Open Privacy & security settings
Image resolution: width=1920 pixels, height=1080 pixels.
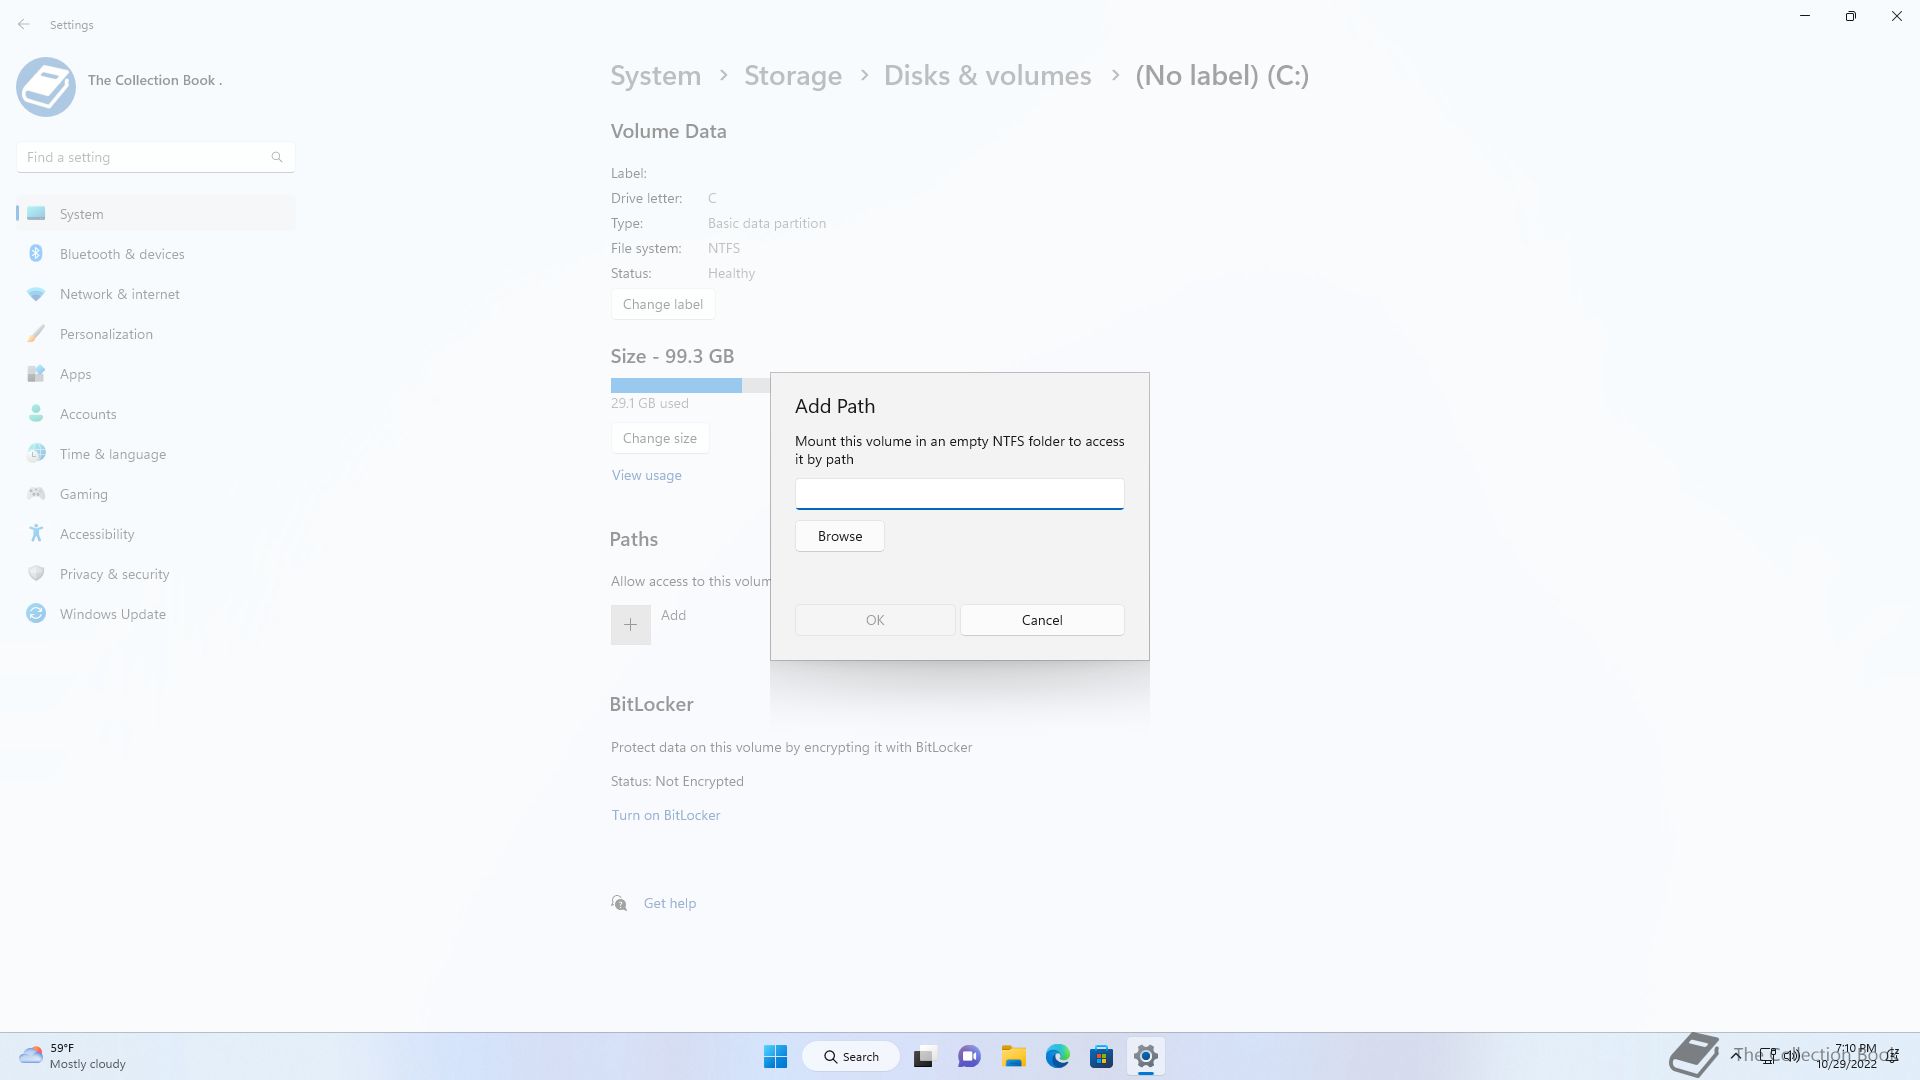[x=155, y=574]
